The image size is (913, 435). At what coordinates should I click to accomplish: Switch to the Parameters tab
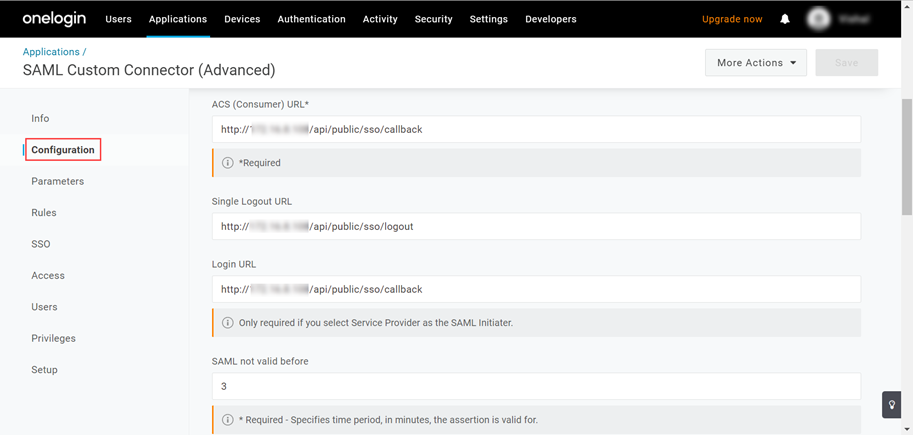tap(58, 181)
